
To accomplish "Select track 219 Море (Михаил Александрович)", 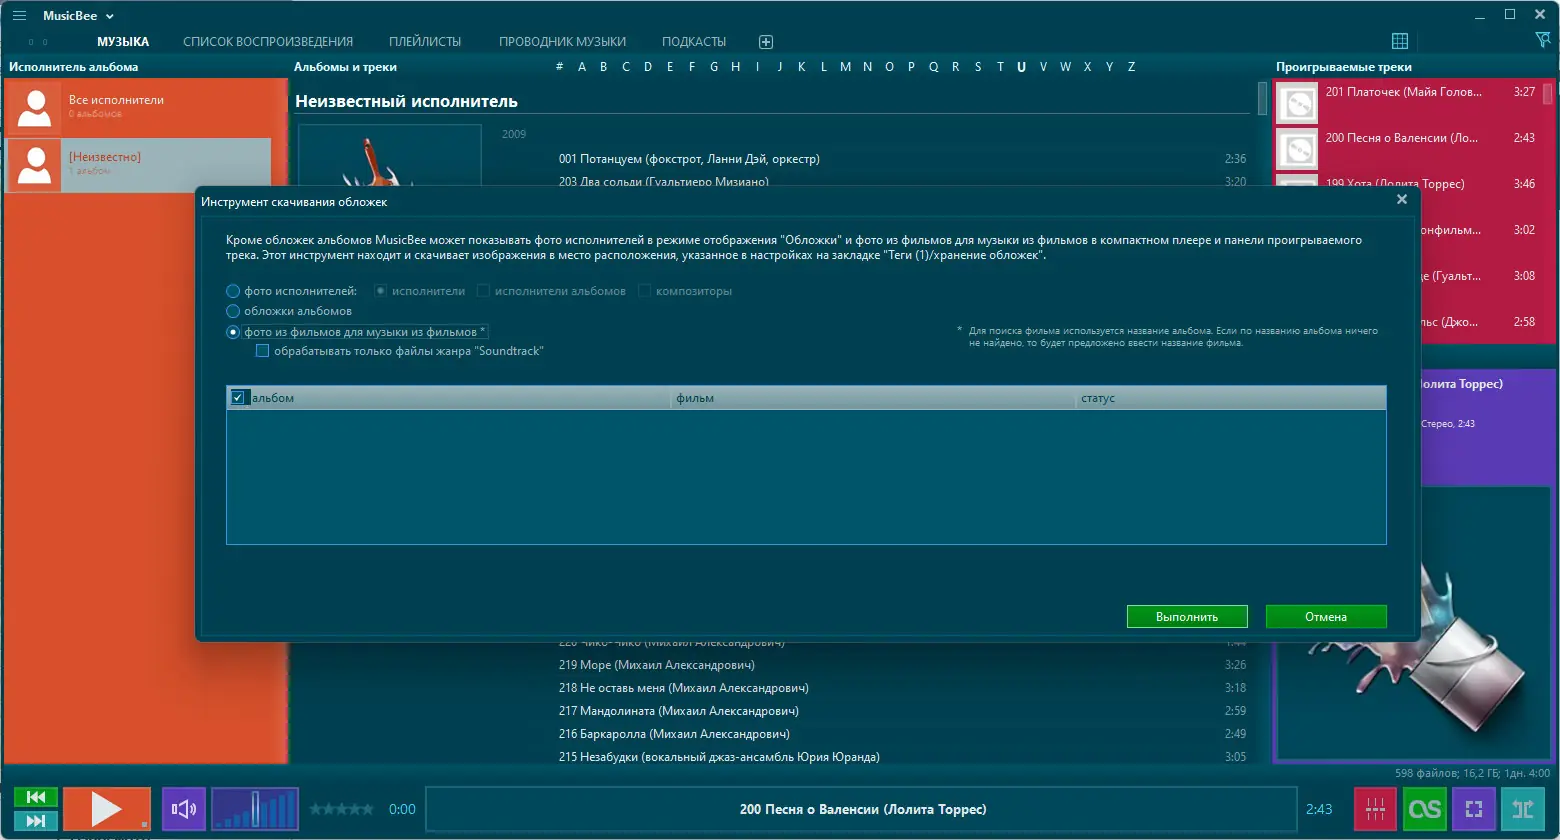I will click(x=657, y=665).
